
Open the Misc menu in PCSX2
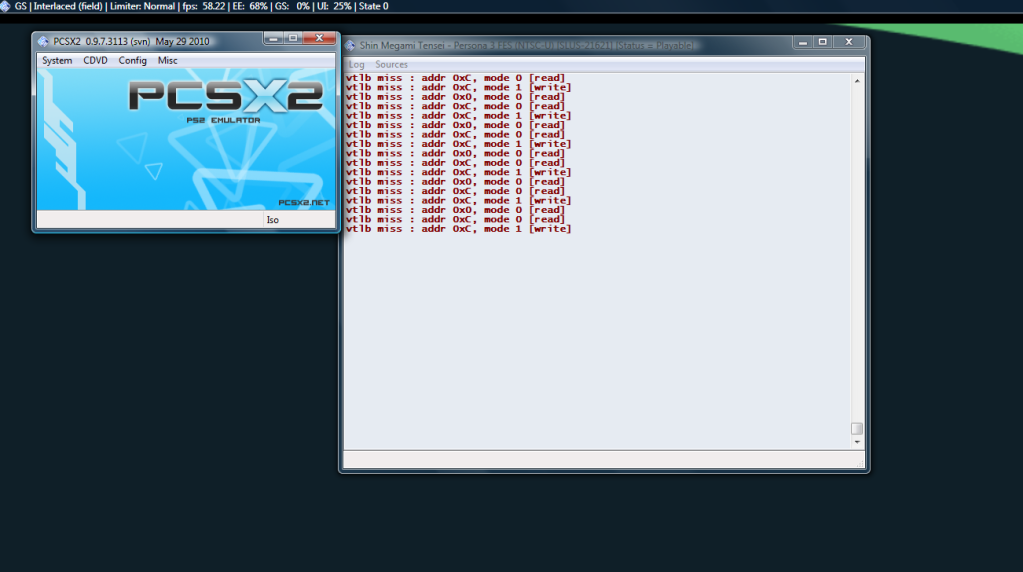click(168, 61)
